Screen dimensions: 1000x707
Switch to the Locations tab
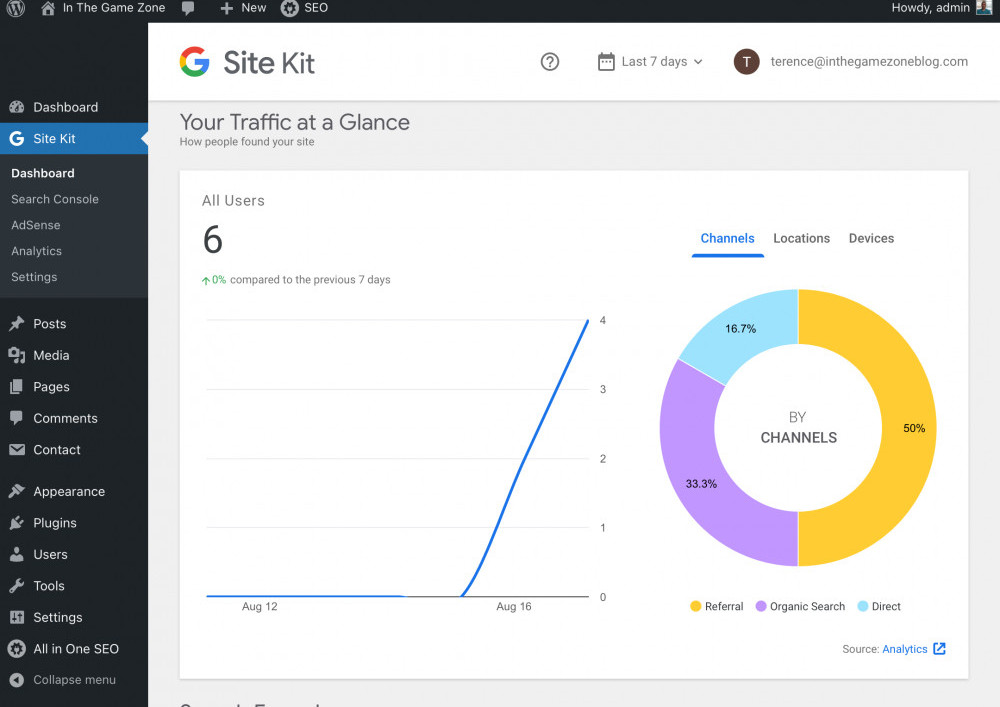pyautogui.click(x=801, y=239)
